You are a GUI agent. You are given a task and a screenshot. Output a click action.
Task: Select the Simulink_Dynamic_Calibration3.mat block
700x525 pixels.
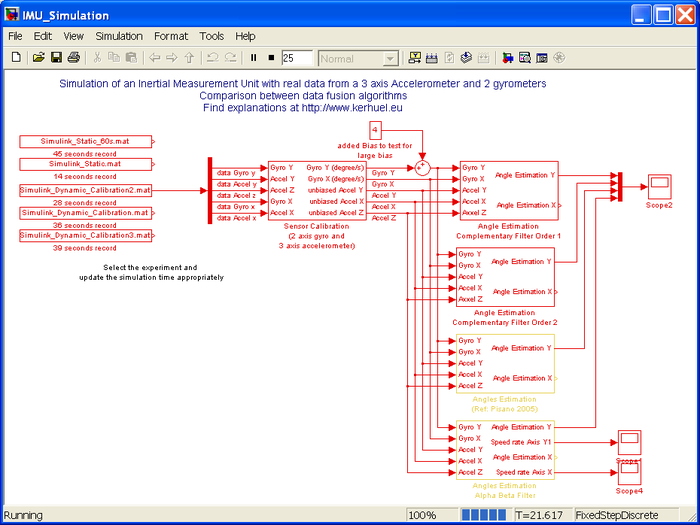click(85, 235)
